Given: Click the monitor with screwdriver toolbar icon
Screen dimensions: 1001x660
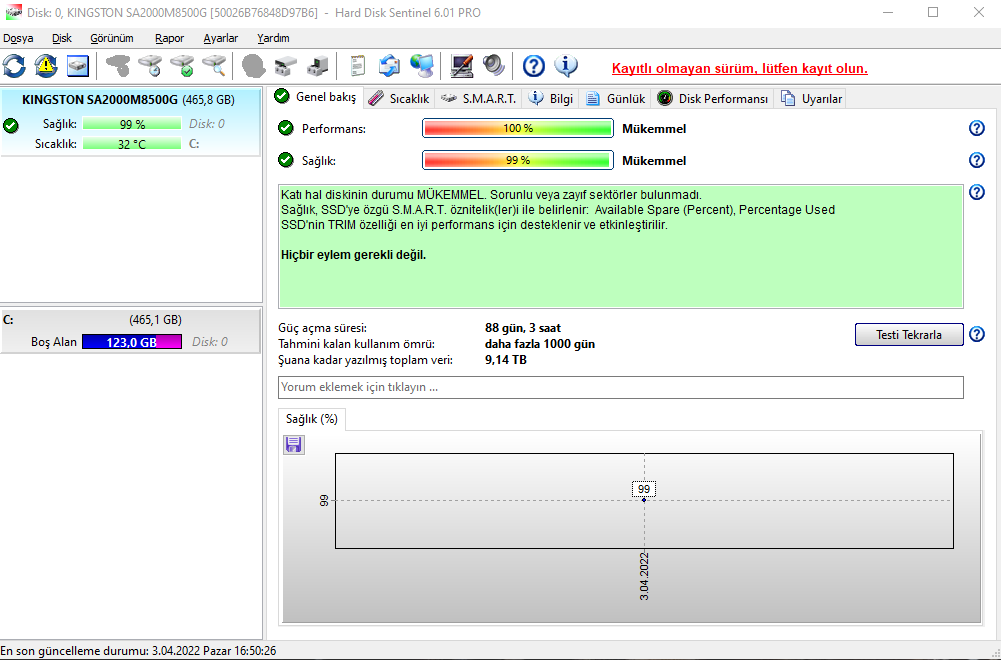Looking at the screenshot, I should (462, 66).
